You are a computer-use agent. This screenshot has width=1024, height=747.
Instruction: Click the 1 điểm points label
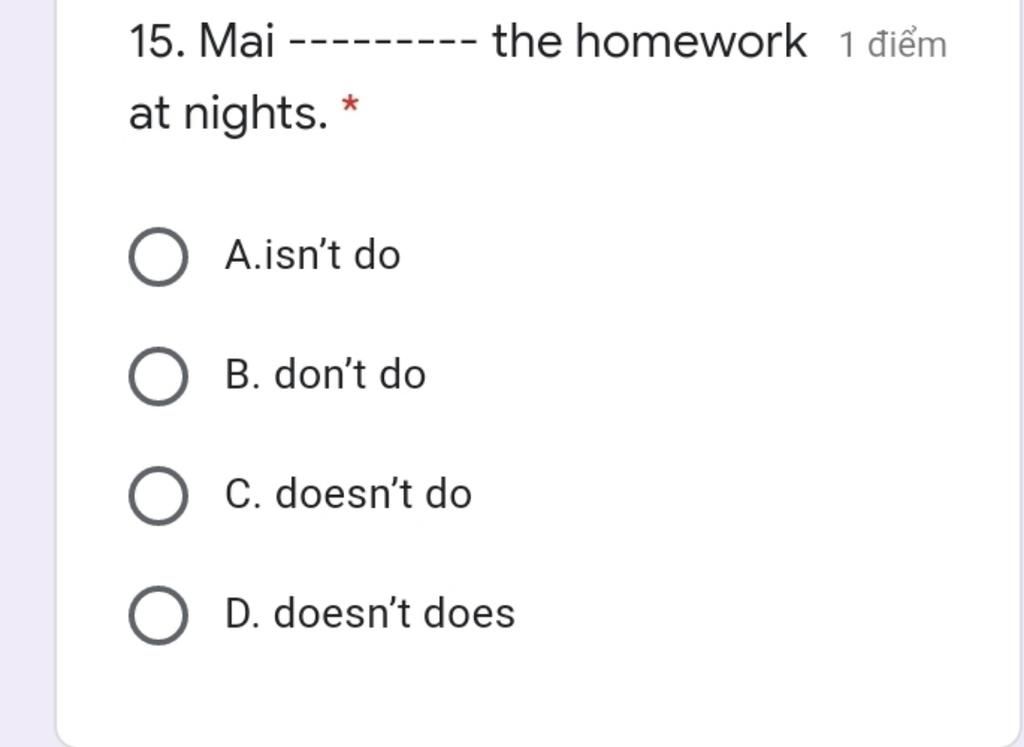click(x=893, y=45)
